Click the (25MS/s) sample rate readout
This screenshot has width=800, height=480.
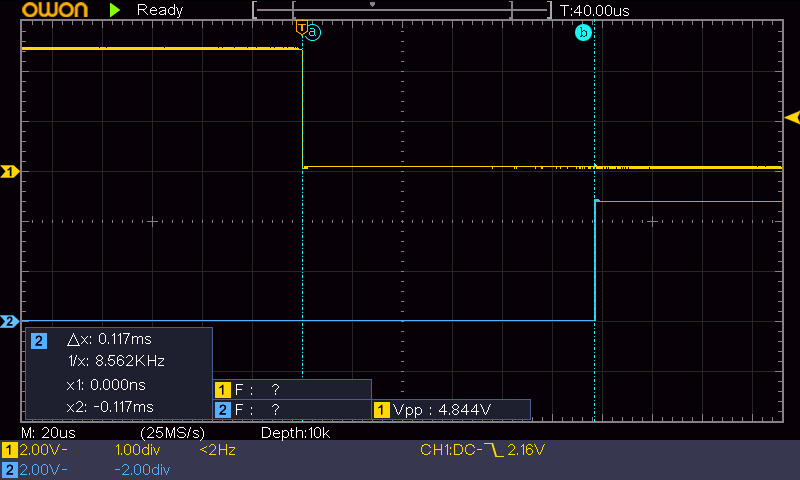pos(172,433)
